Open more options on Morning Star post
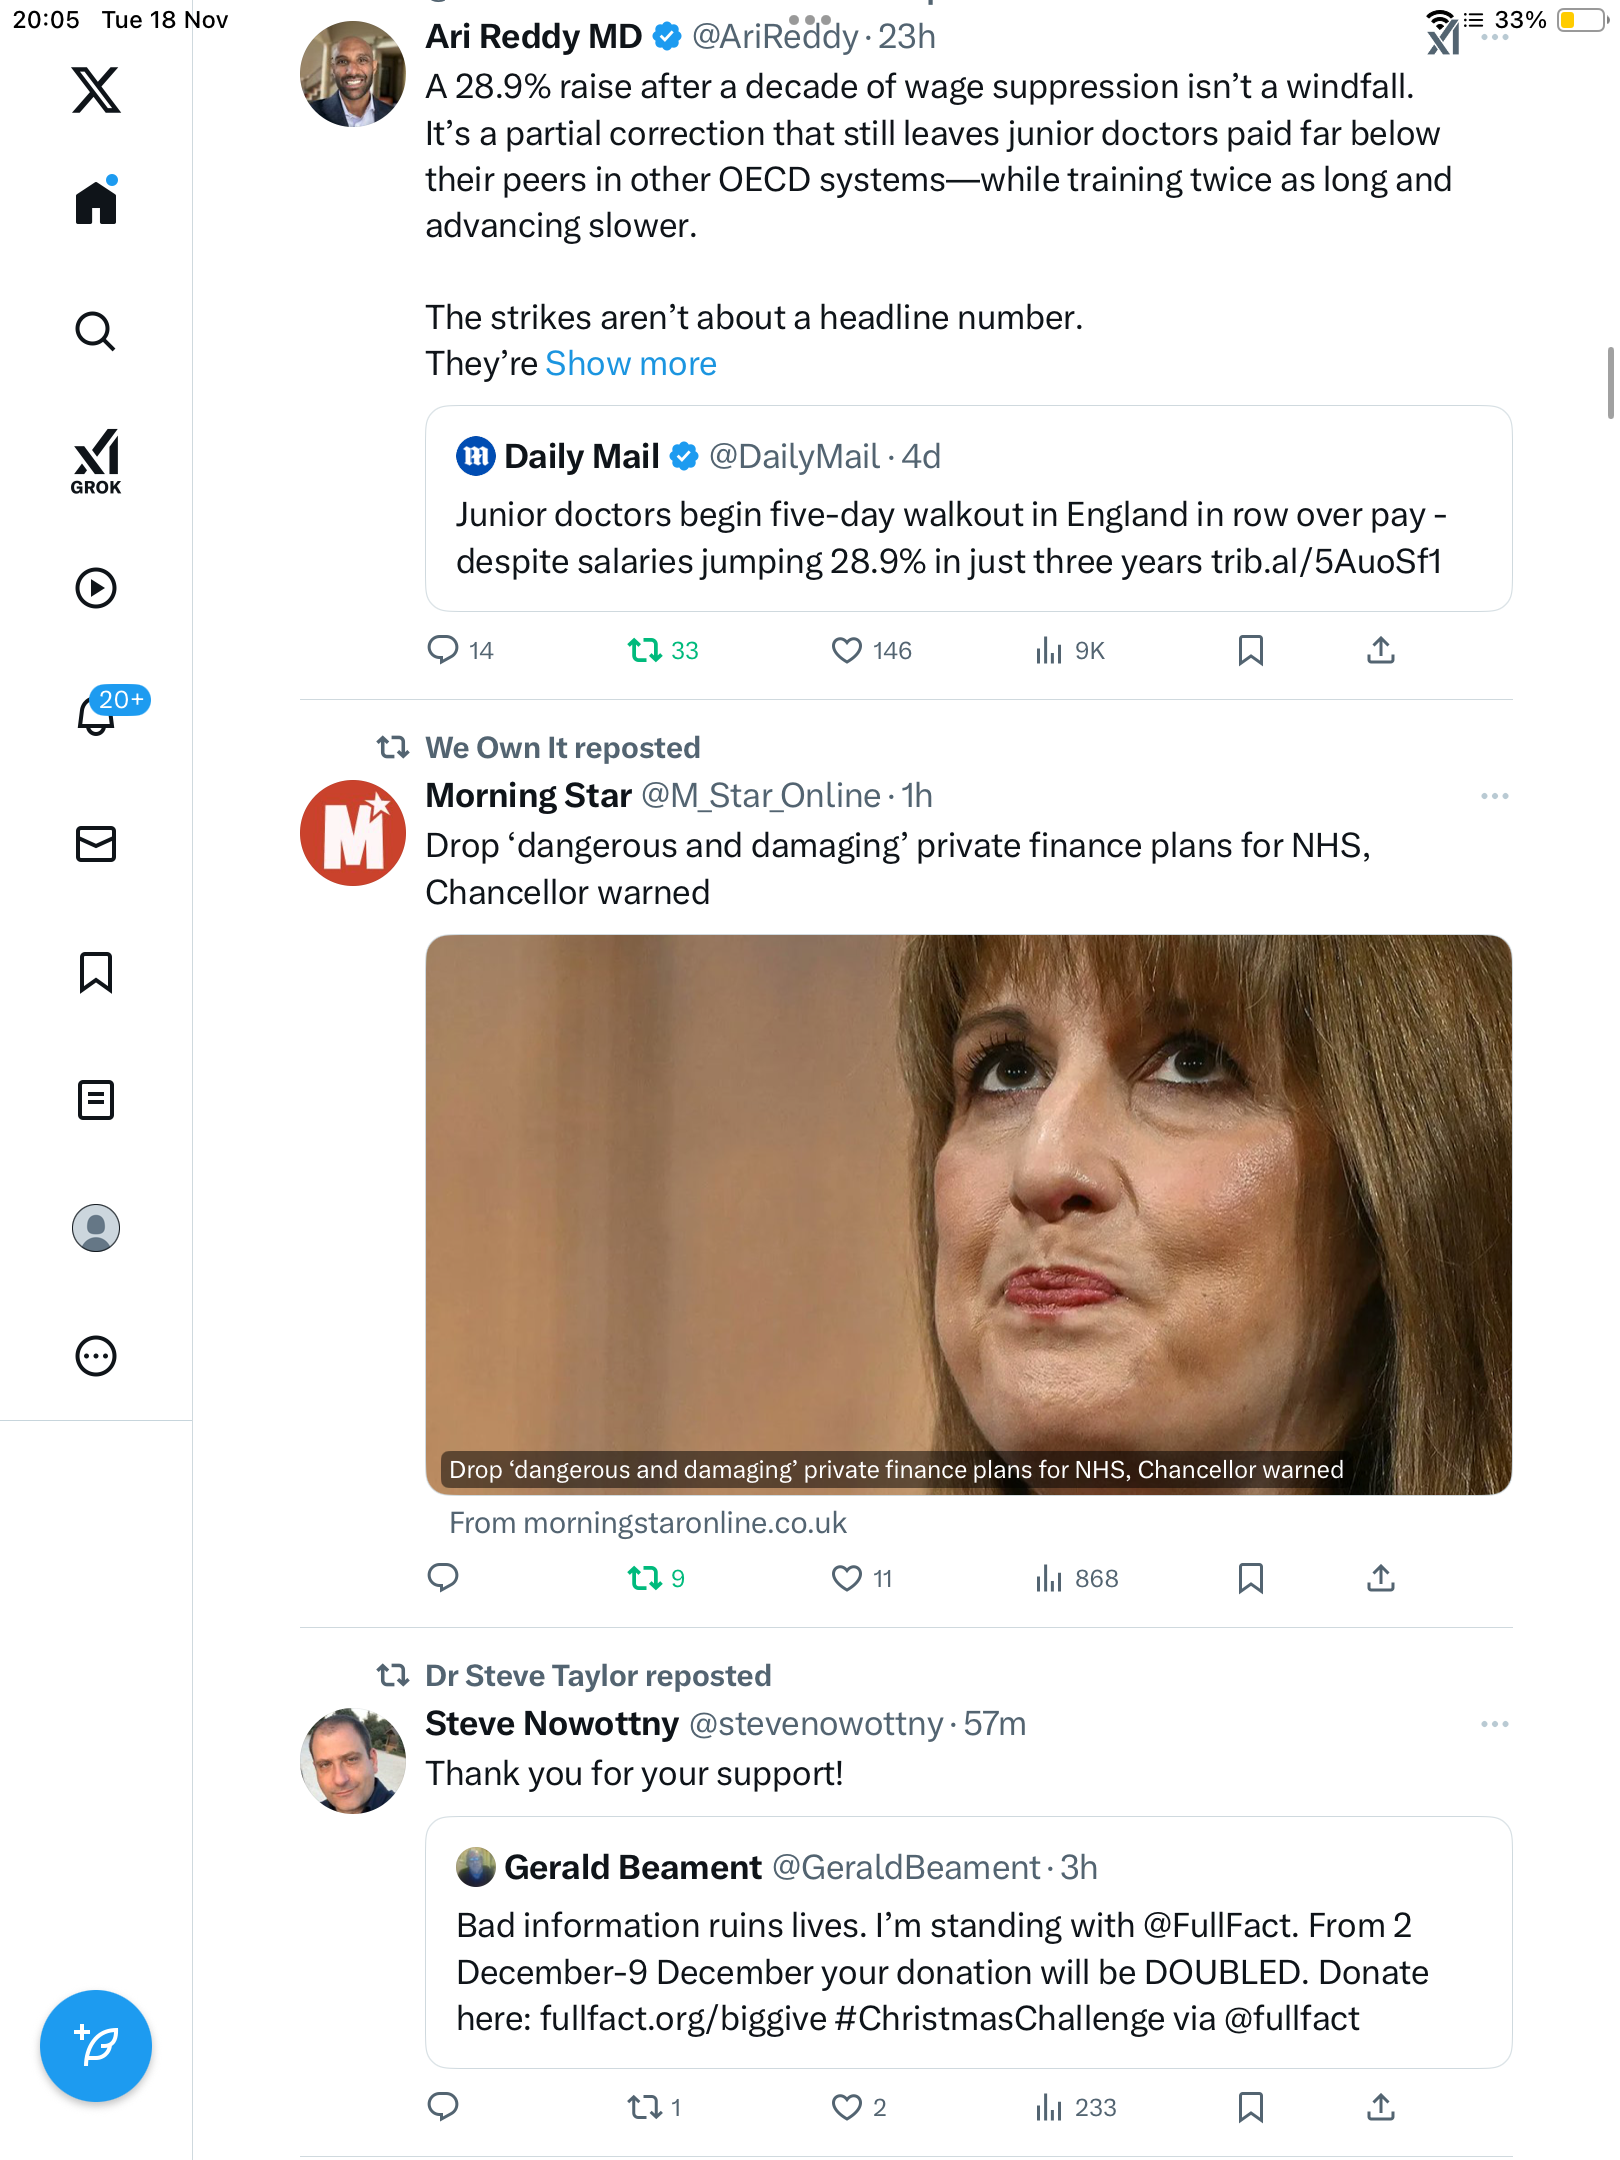 pyautogui.click(x=1494, y=796)
